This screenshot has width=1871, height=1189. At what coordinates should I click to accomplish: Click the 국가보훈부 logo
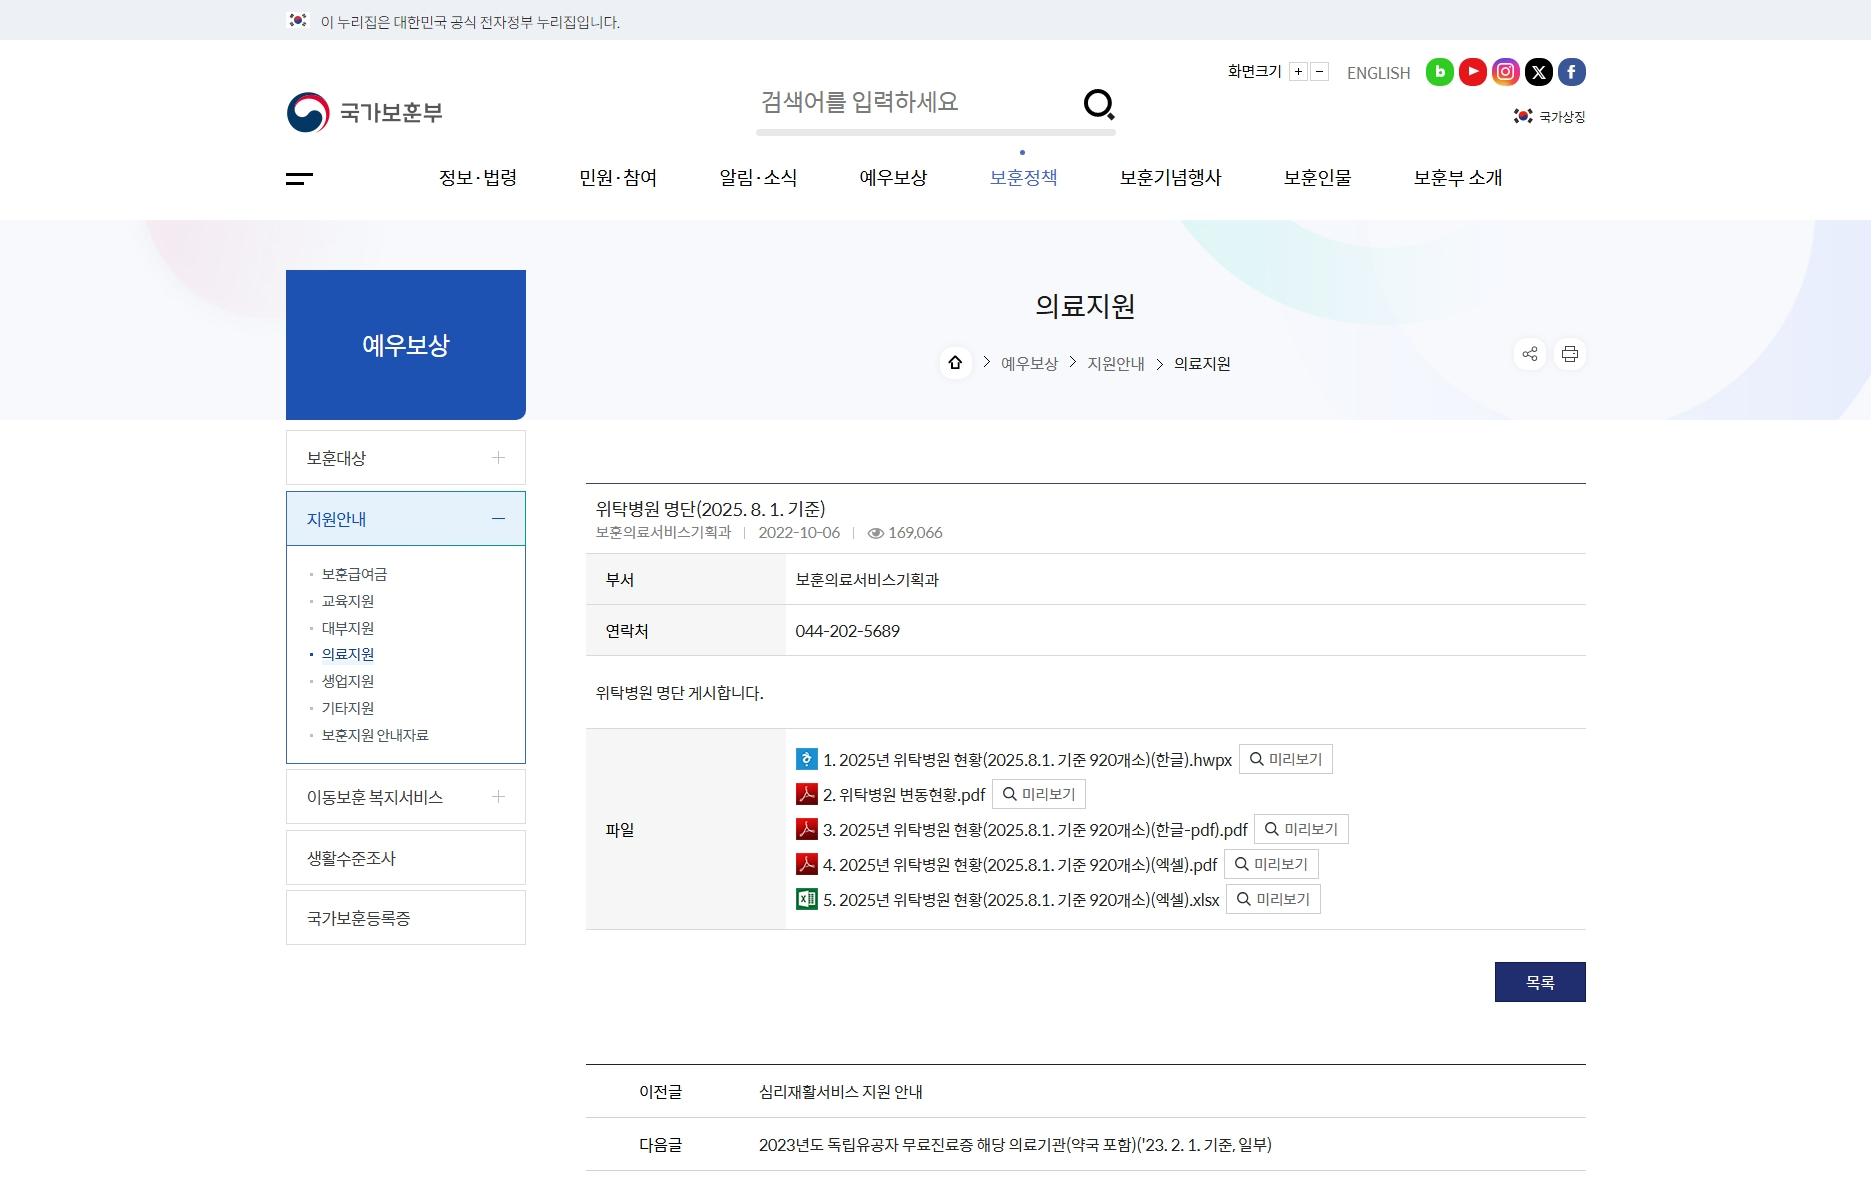[364, 112]
